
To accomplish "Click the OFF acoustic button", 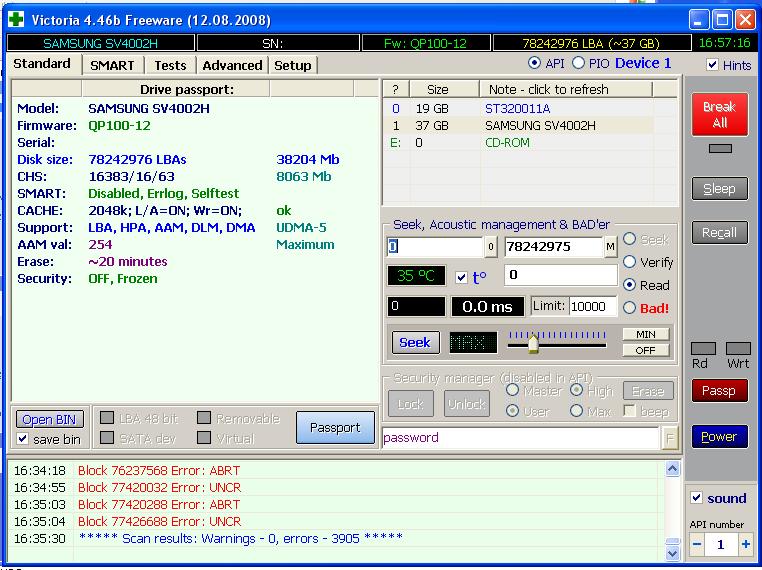I will click(646, 350).
